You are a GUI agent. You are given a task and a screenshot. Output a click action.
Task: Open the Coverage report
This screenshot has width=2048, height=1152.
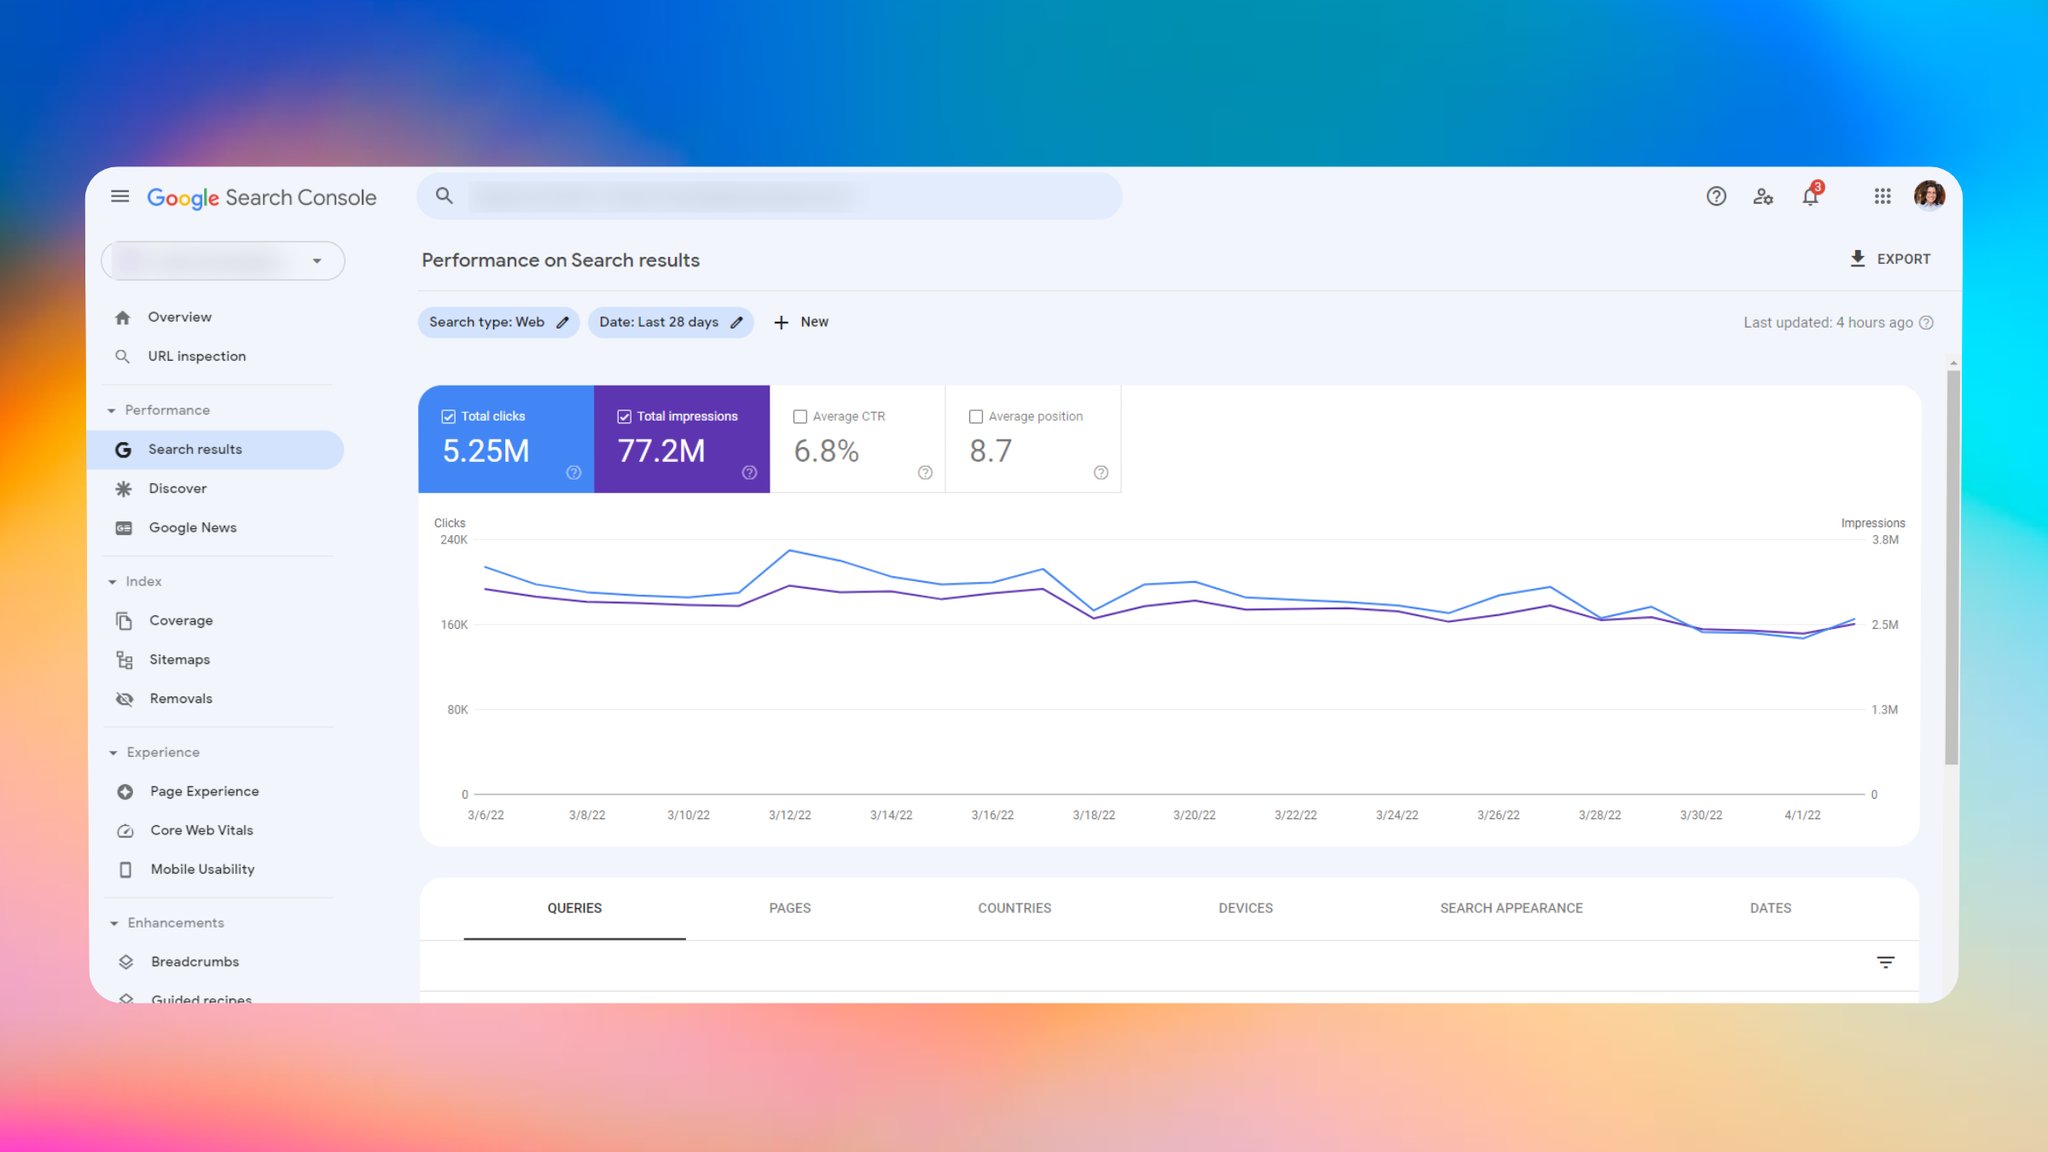pyautogui.click(x=181, y=621)
